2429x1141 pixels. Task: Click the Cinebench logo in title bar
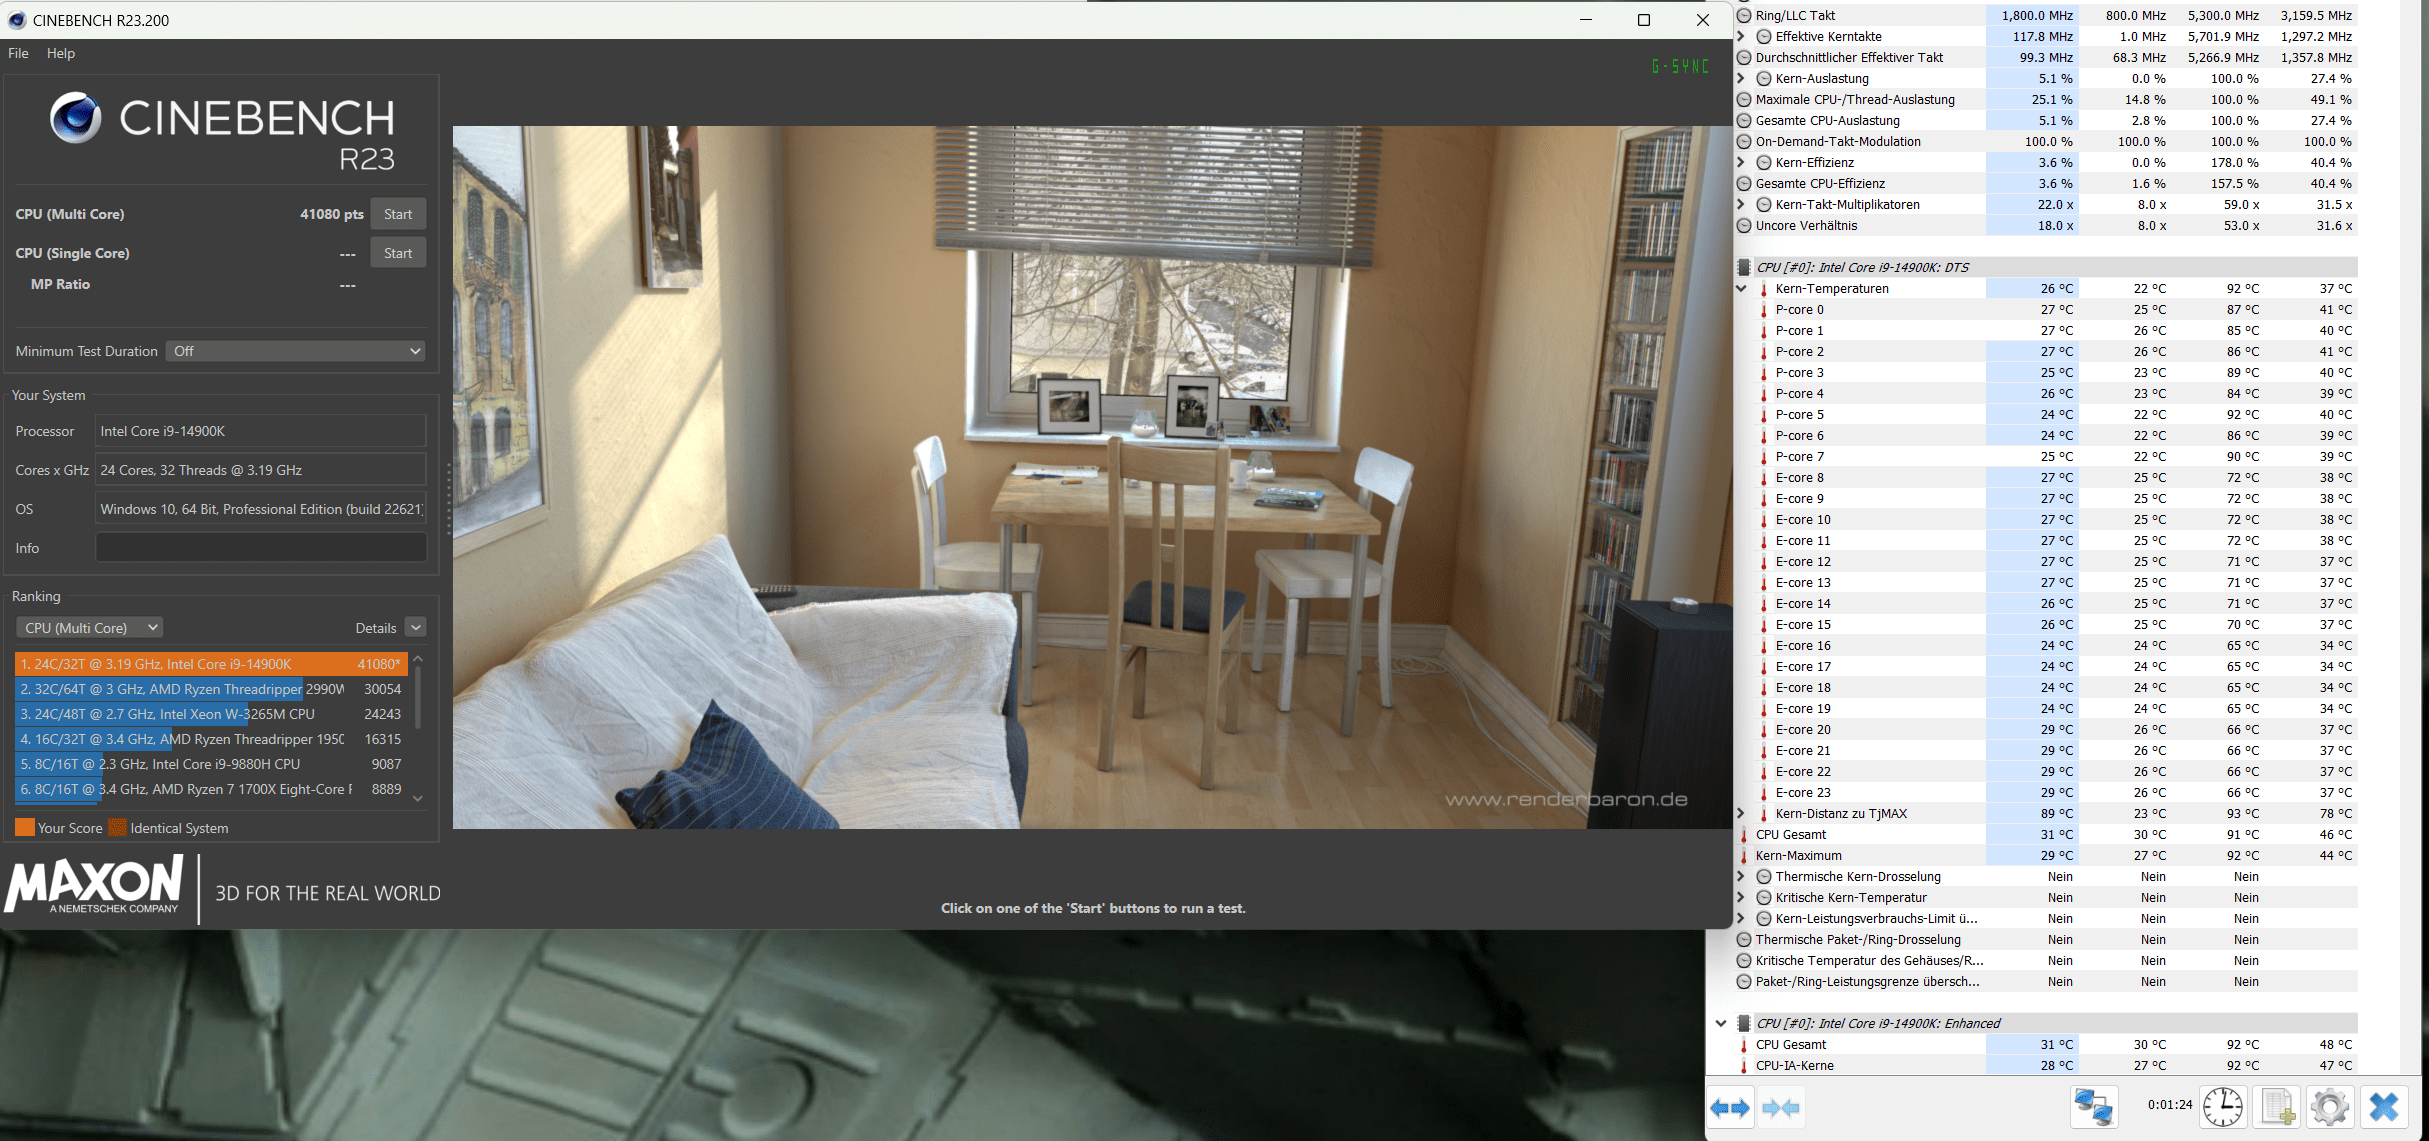[x=16, y=20]
